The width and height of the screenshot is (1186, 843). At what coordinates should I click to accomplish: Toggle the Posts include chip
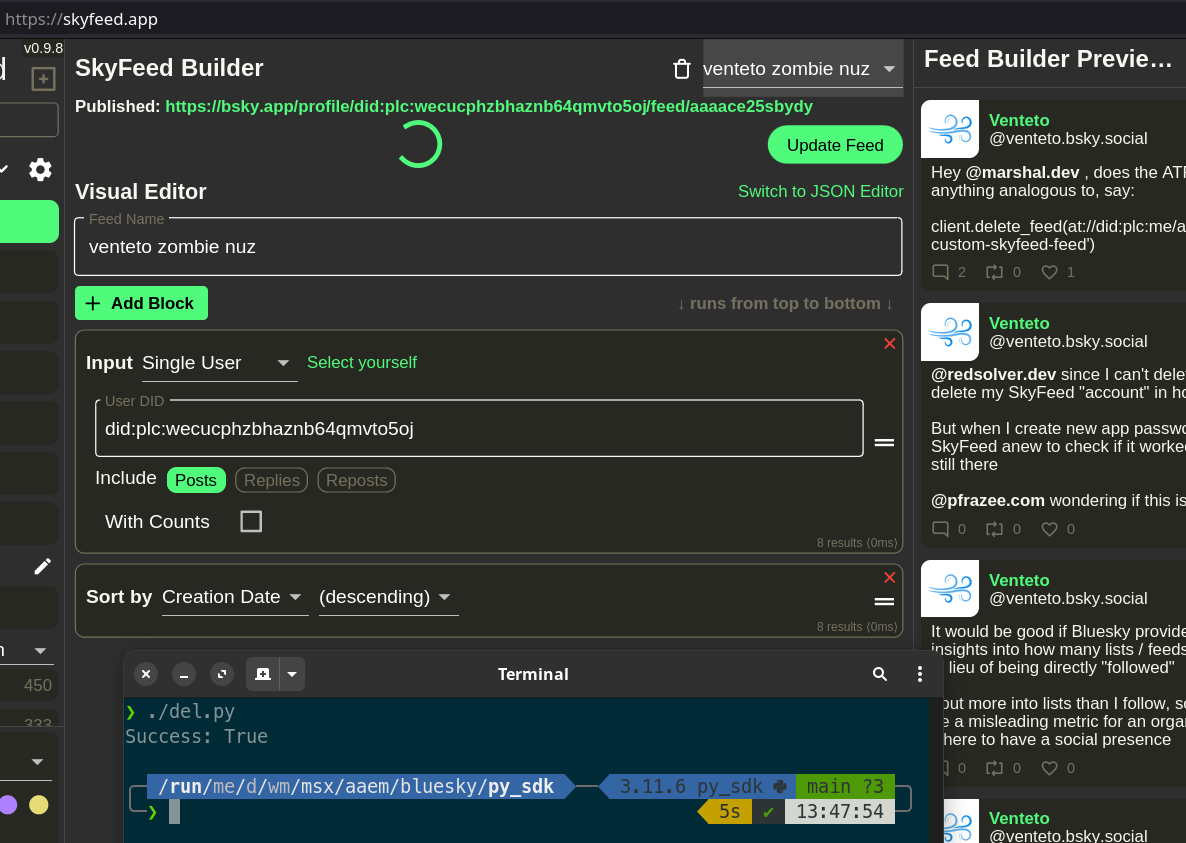click(x=196, y=480)
